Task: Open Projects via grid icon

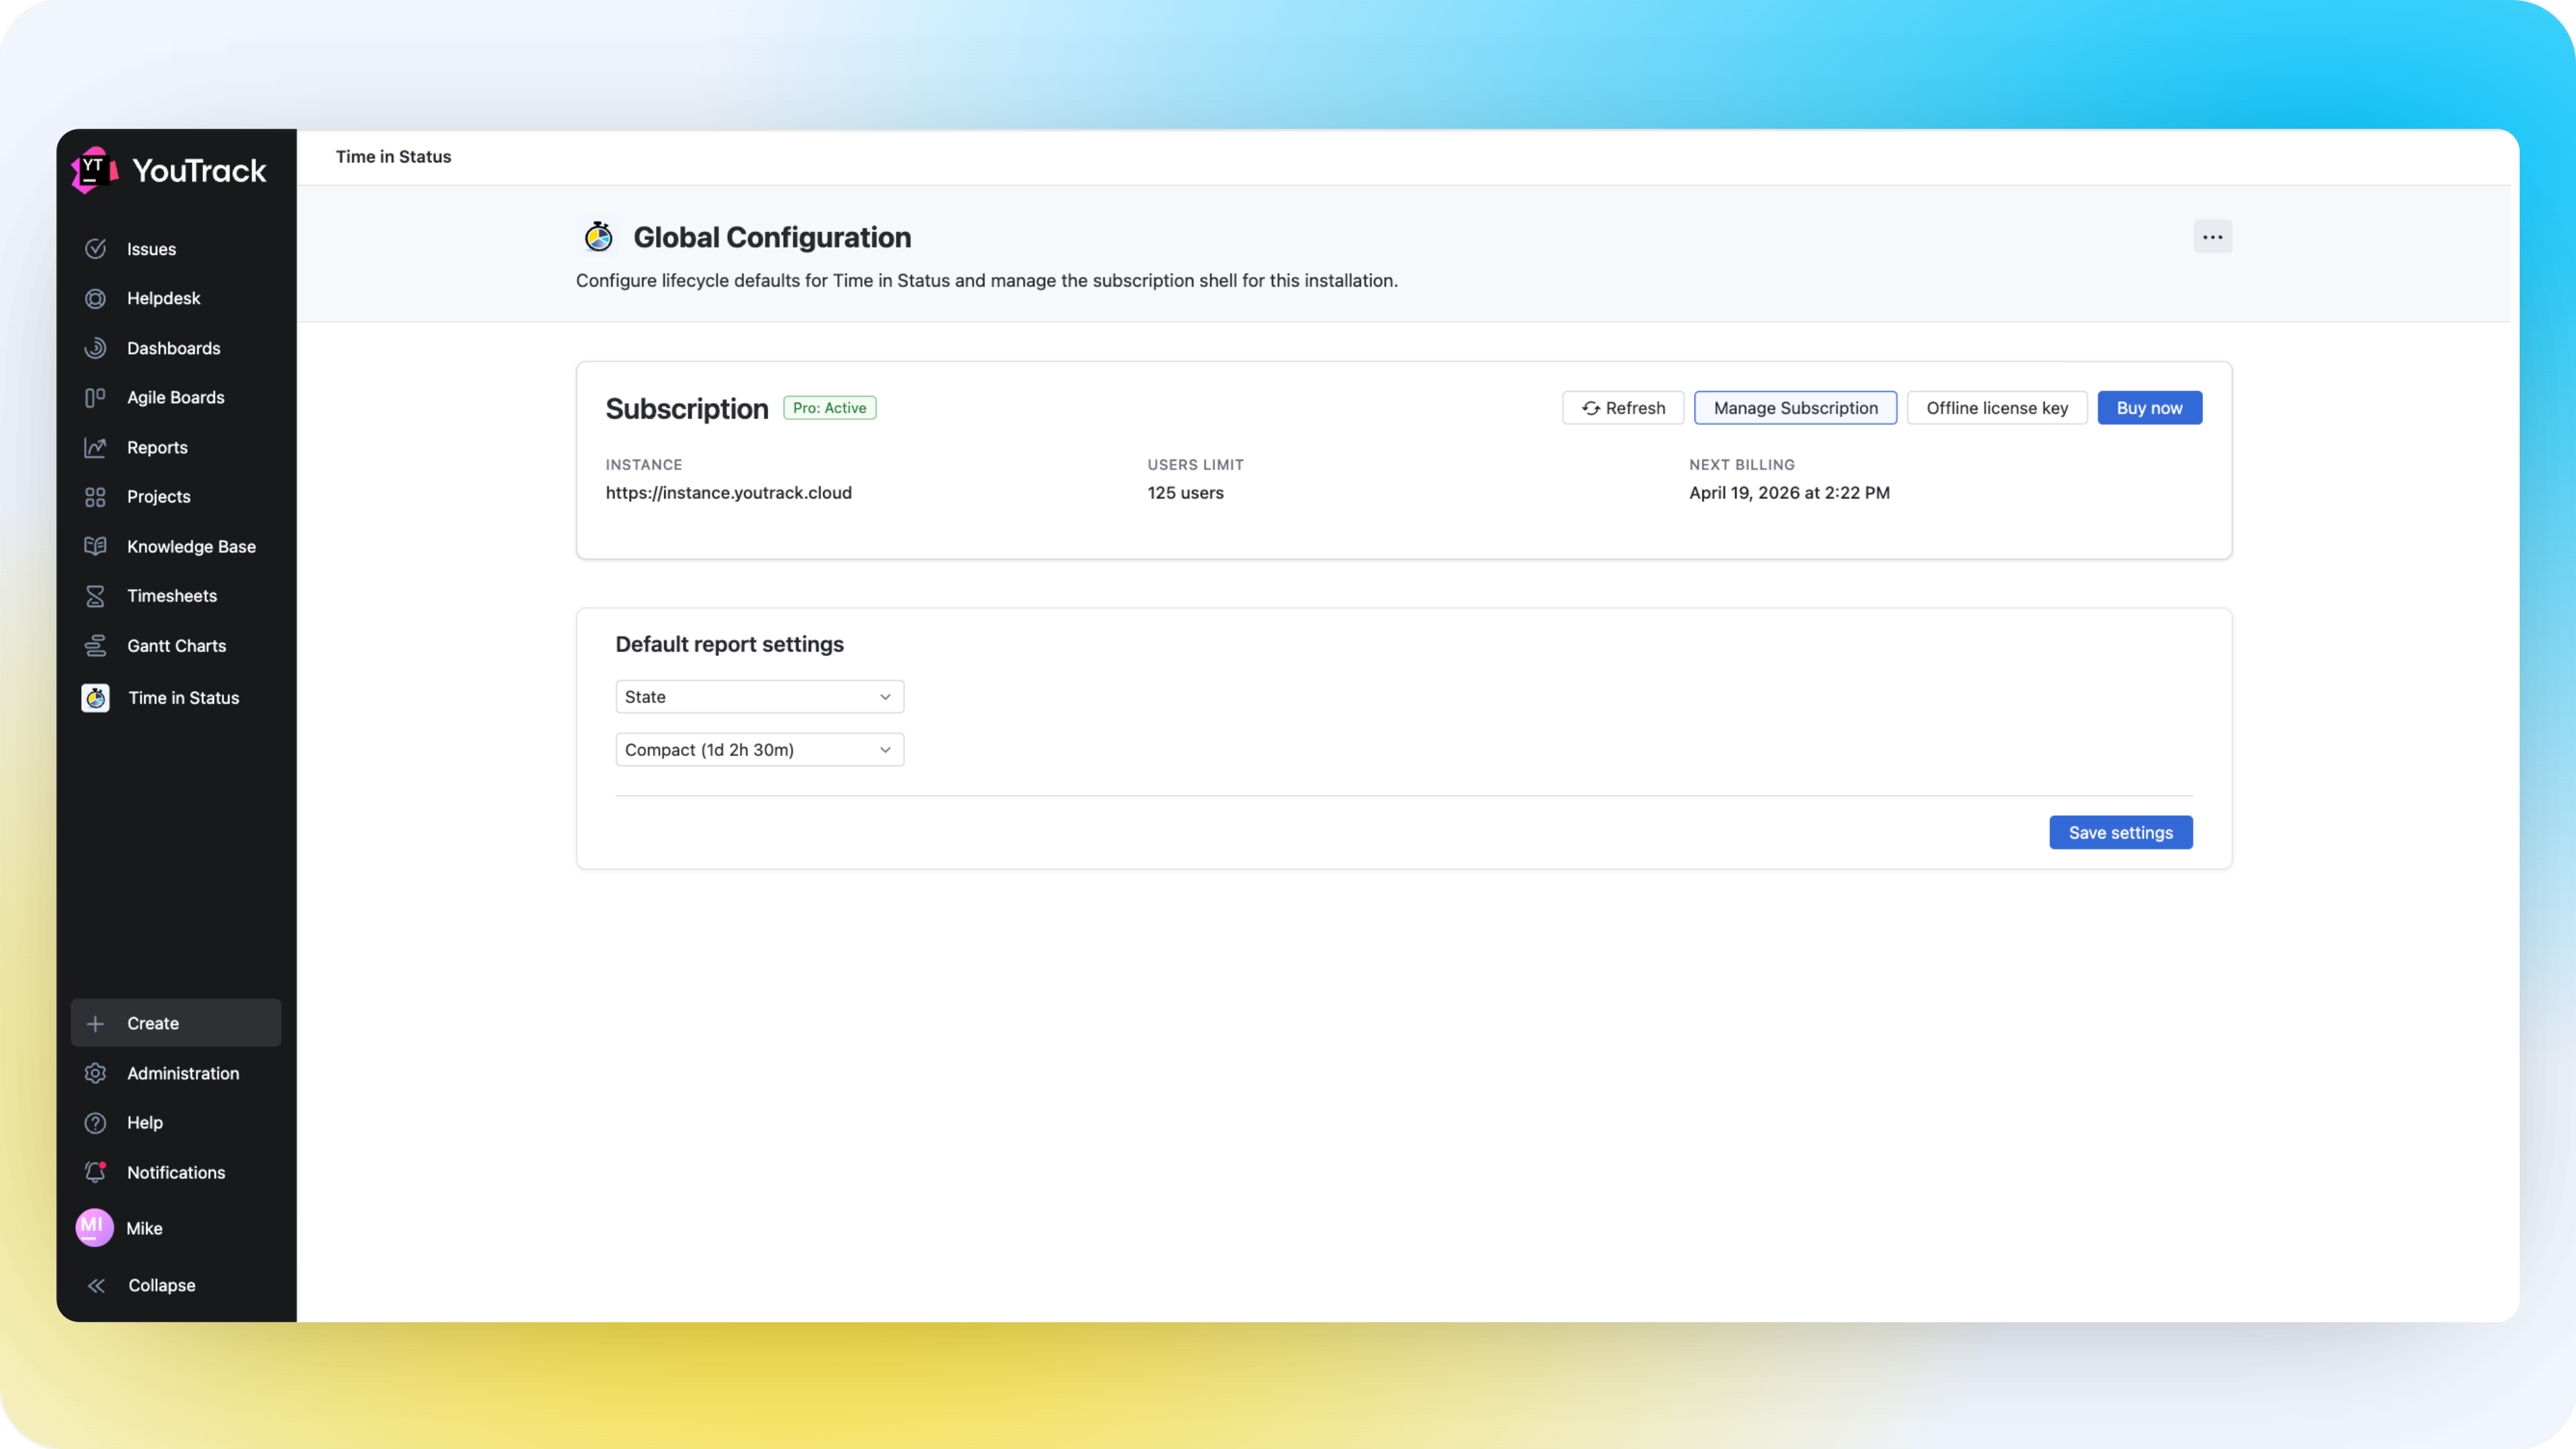Action: coord(95,497)
